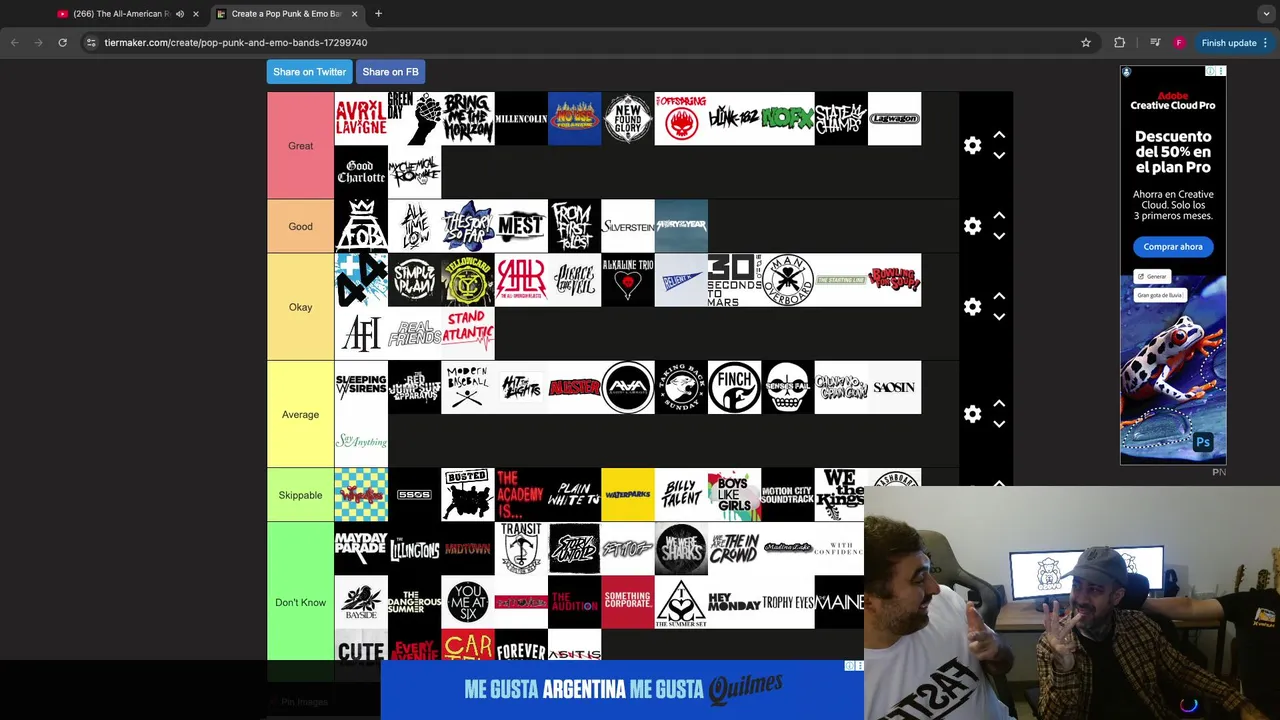The height and width of the screenshot is (720, 1280).
Task: Select Billy Talent tile
Action: pyautogui.click(x=681, y=494)
